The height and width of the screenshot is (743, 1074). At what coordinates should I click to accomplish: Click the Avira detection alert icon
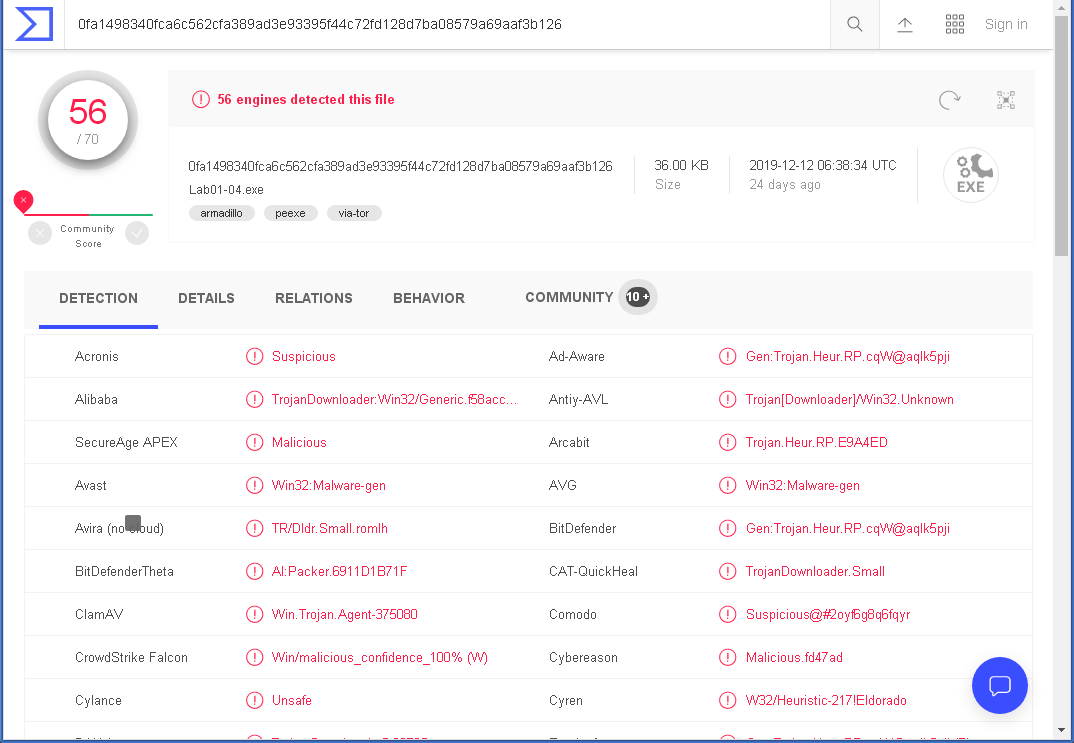pos(254,529)
